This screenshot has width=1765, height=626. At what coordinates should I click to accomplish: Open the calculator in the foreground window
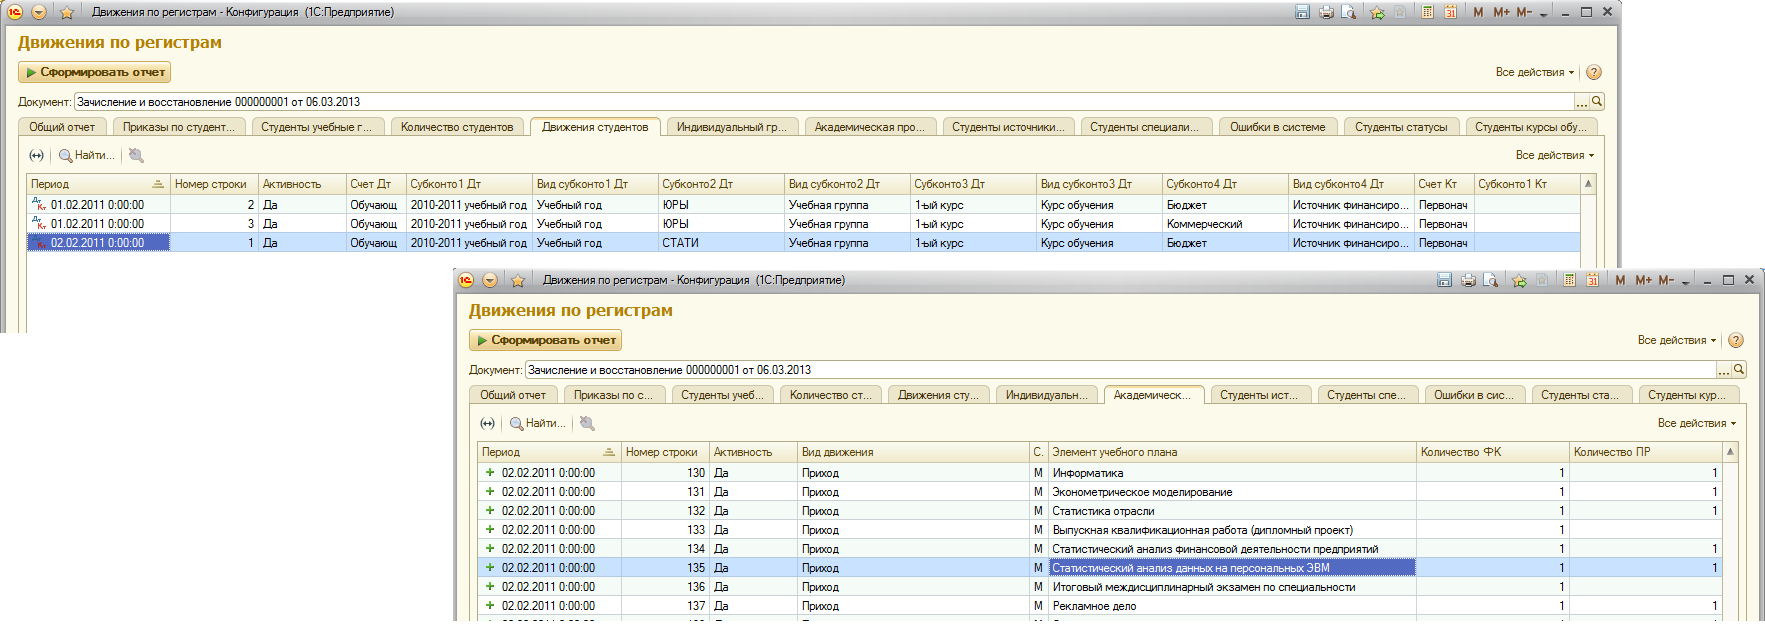pyautogui.click(x=1569, y=280)
